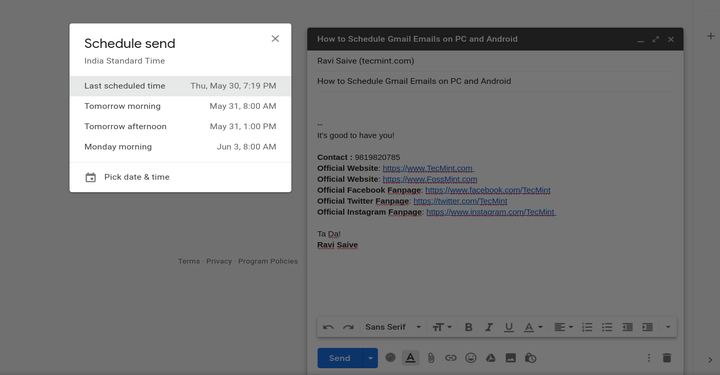
Task: Toggle underline formatting
Action: point(509,327)
